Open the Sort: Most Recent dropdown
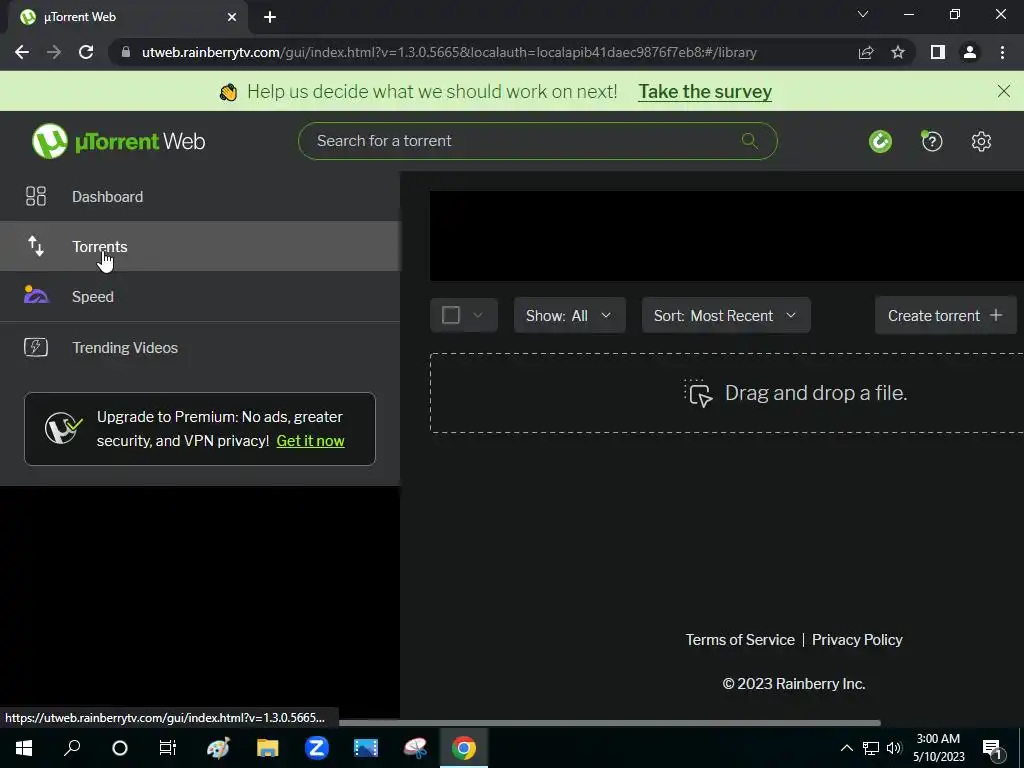This screenshot has height=768, width=1024. click(726, 315)
